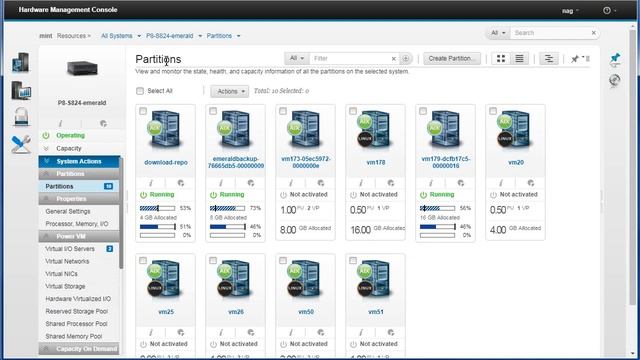The width and height of the screenshot is (640, 360).
Task: Show info for vm178 partition
Action: [361, 183]
